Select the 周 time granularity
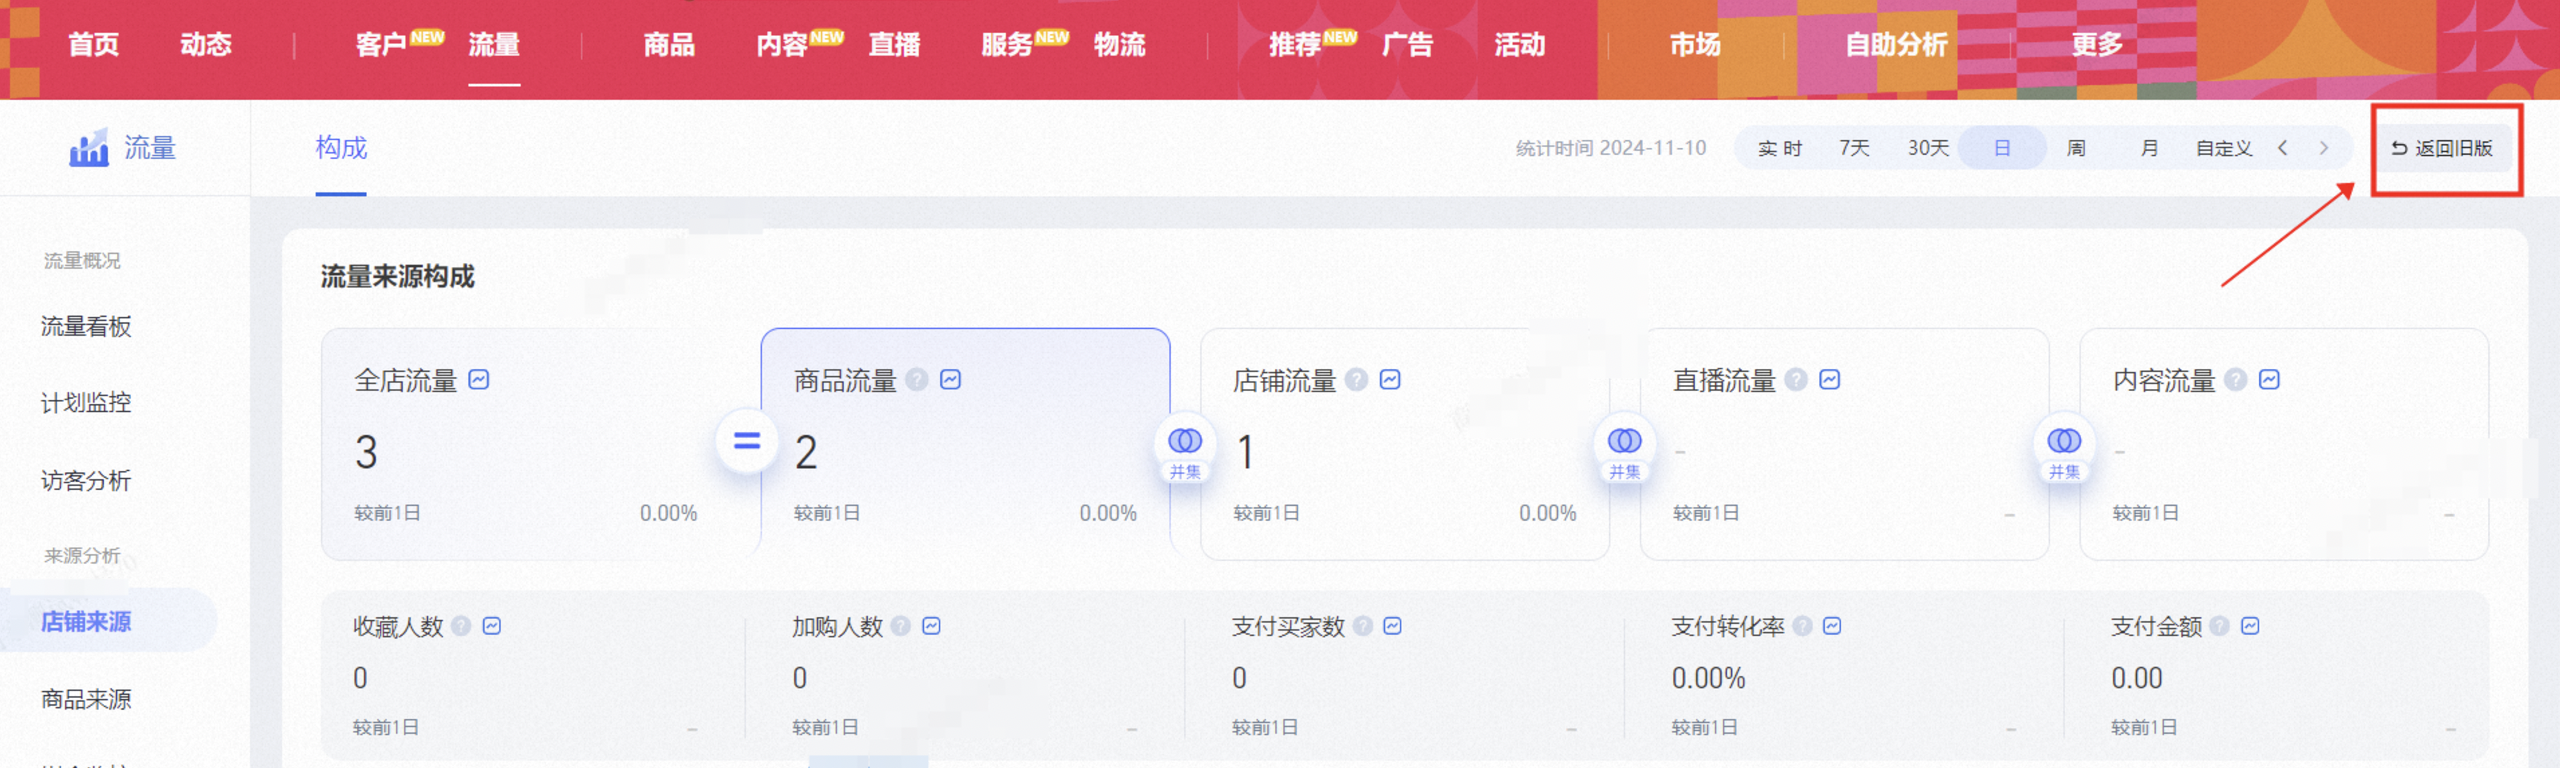The width and height of the screenshot is (2560, 768). [2076, 148]
